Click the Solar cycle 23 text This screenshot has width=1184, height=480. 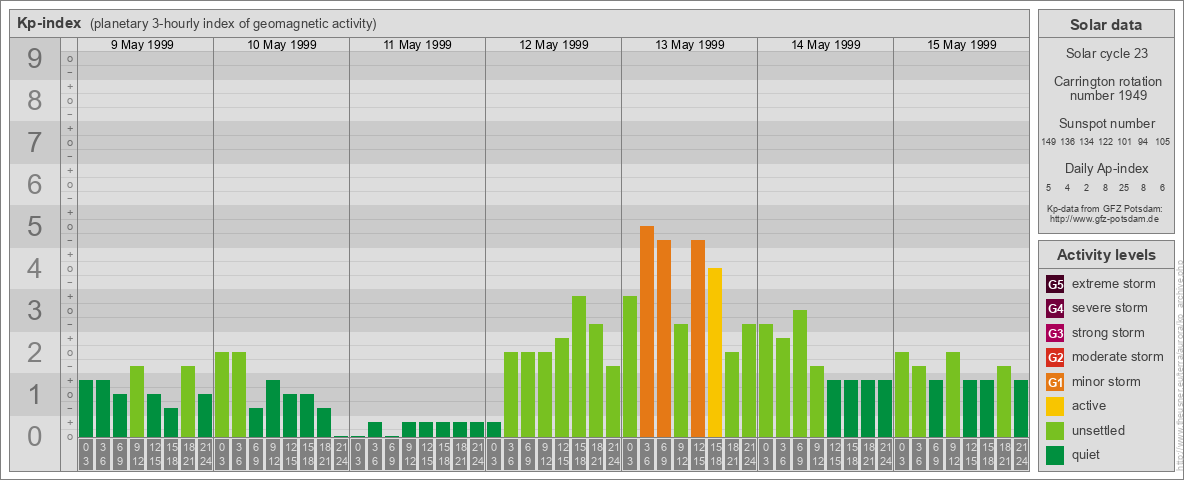point(1105,54)
